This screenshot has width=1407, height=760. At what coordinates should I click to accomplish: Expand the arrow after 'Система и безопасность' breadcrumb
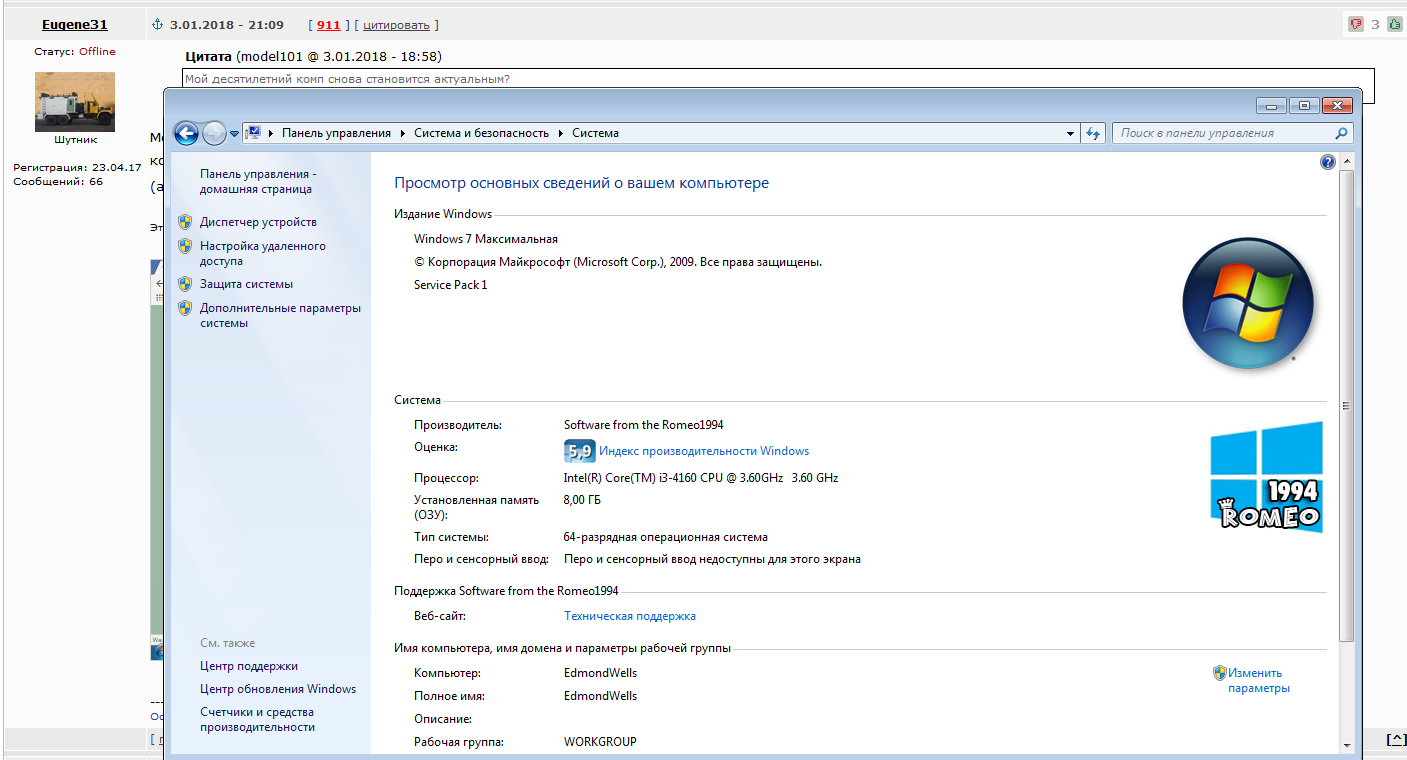point(561,133)
